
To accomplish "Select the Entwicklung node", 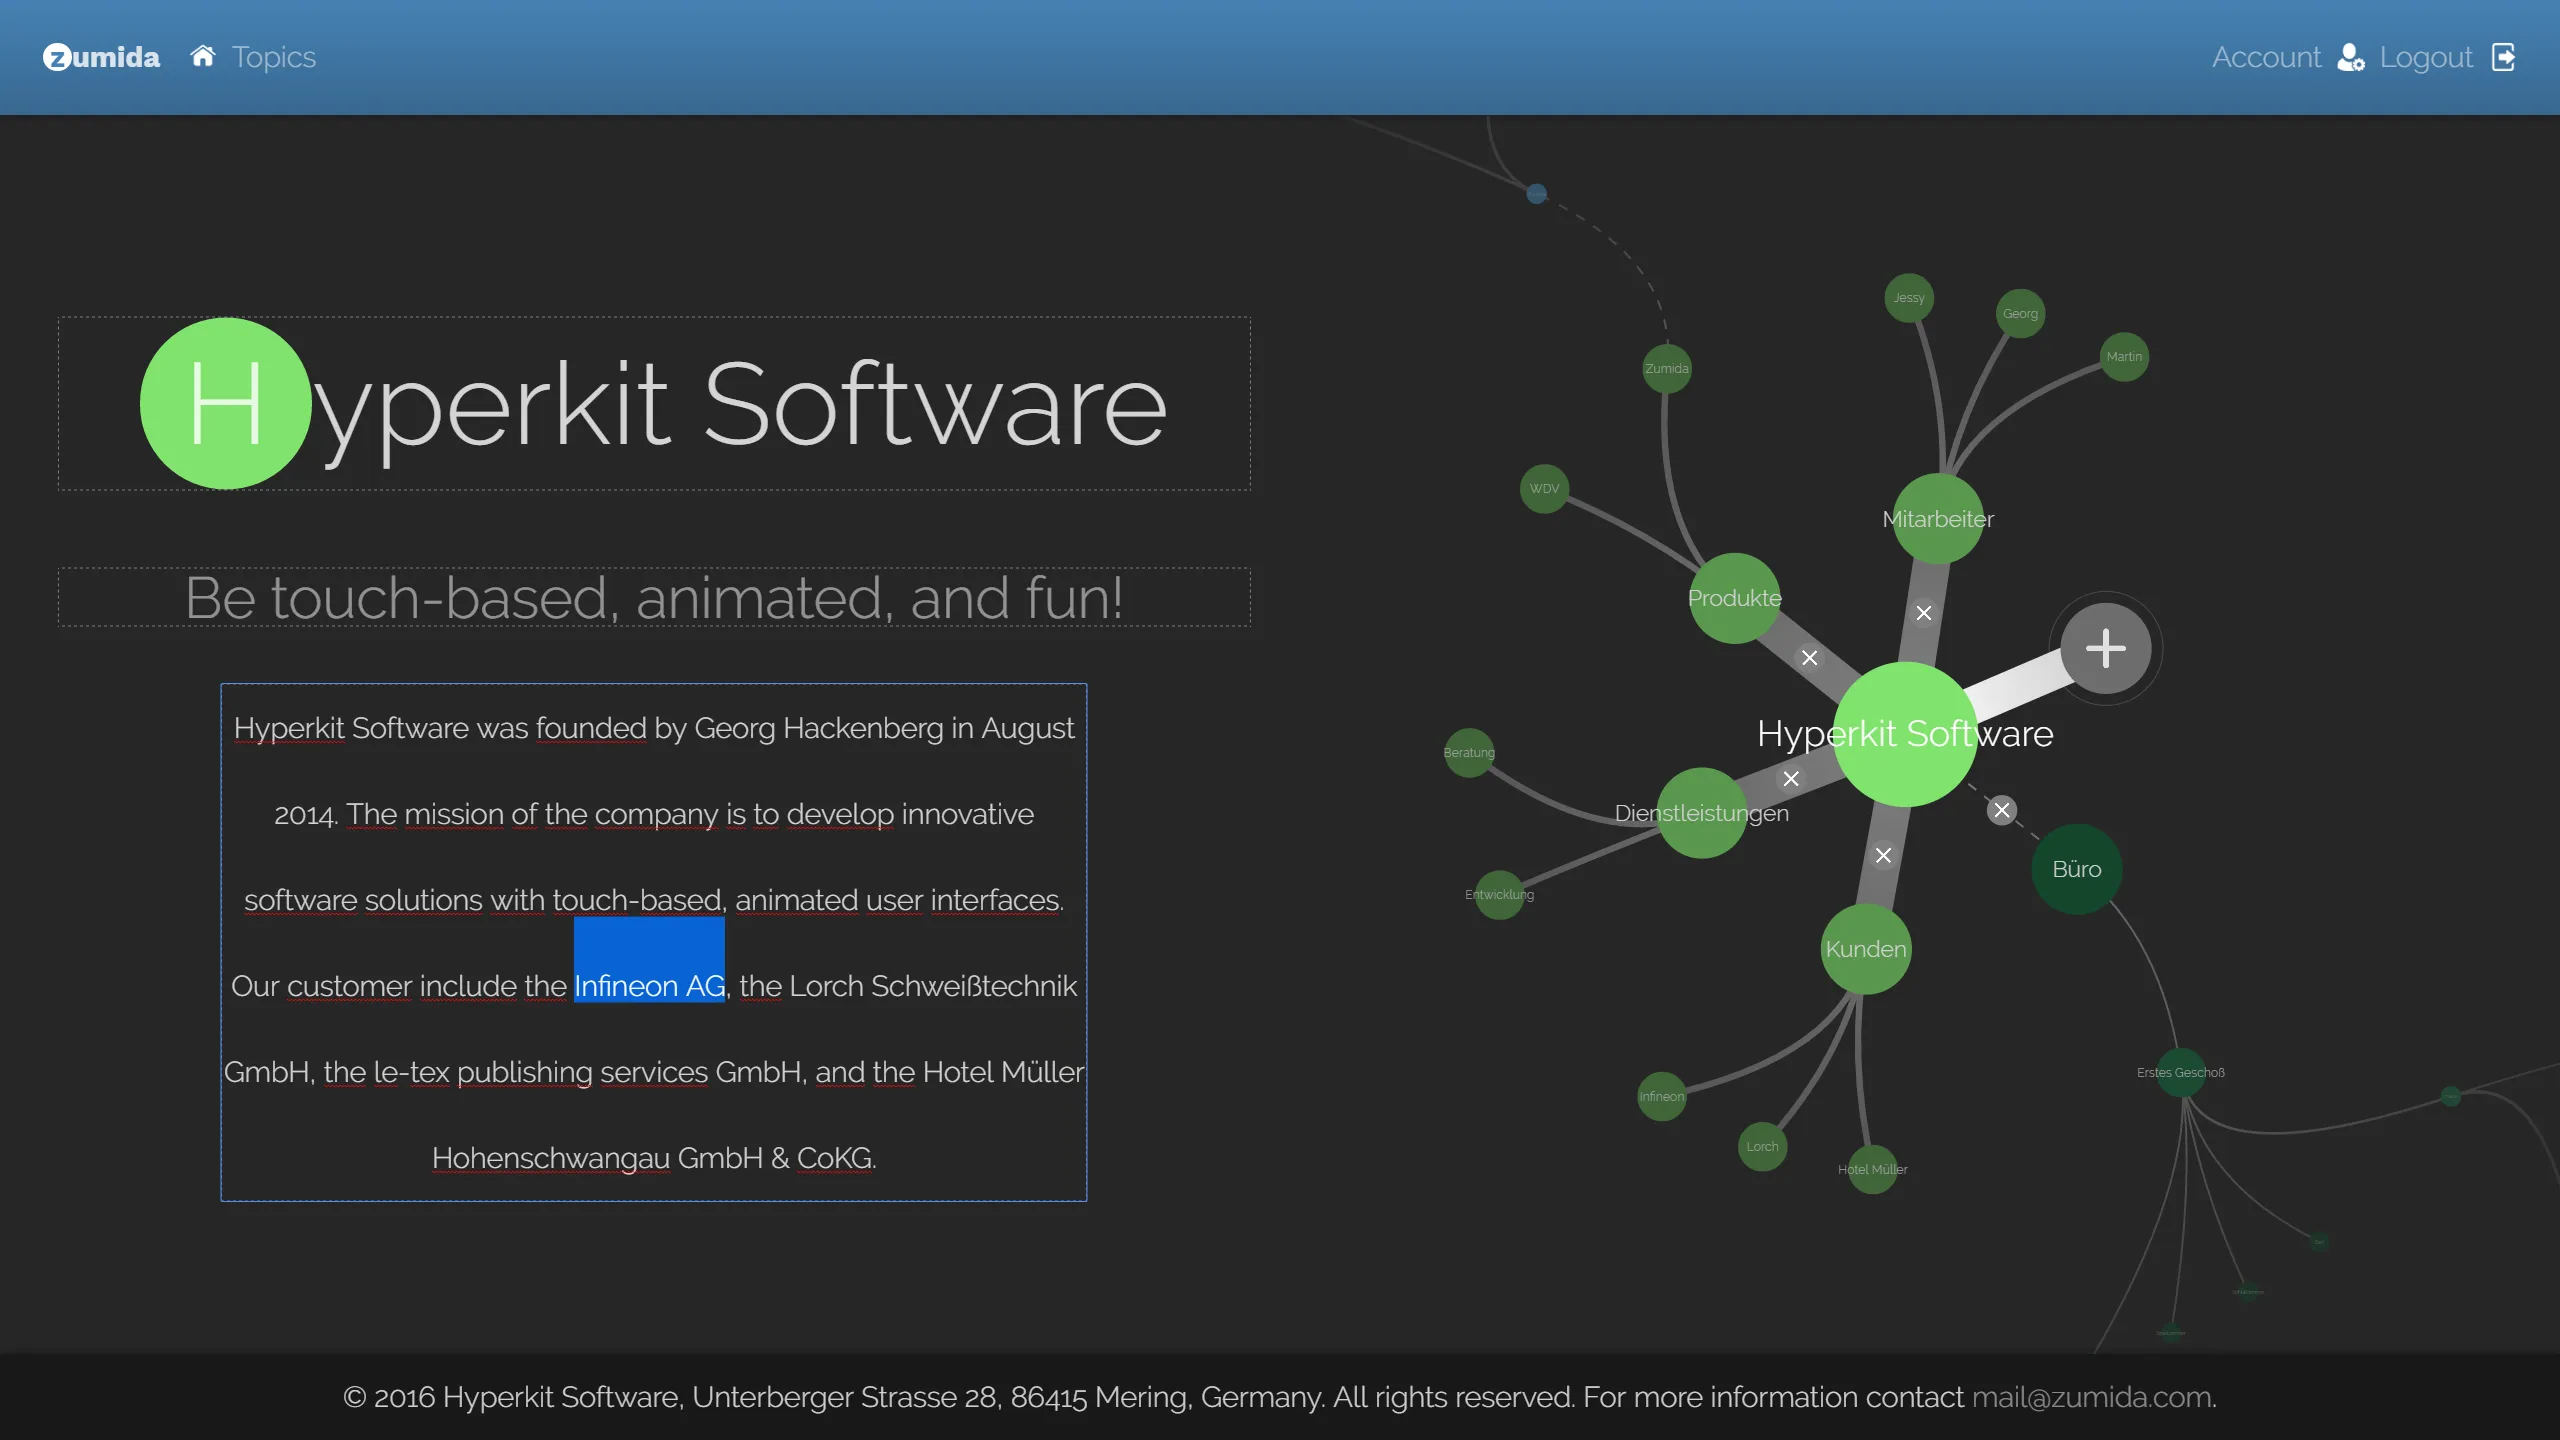I will tap(1500, 895).
